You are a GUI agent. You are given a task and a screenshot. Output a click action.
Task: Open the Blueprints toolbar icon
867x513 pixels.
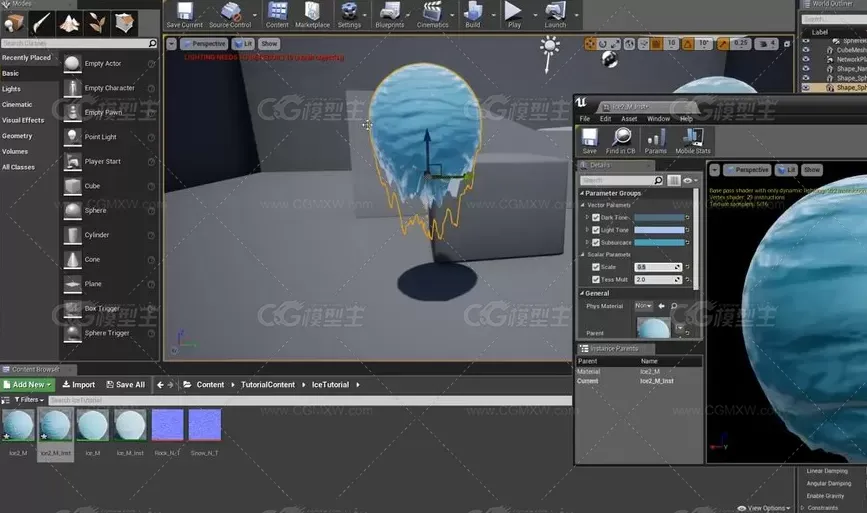pyautogui.click(x=390, y=15)
